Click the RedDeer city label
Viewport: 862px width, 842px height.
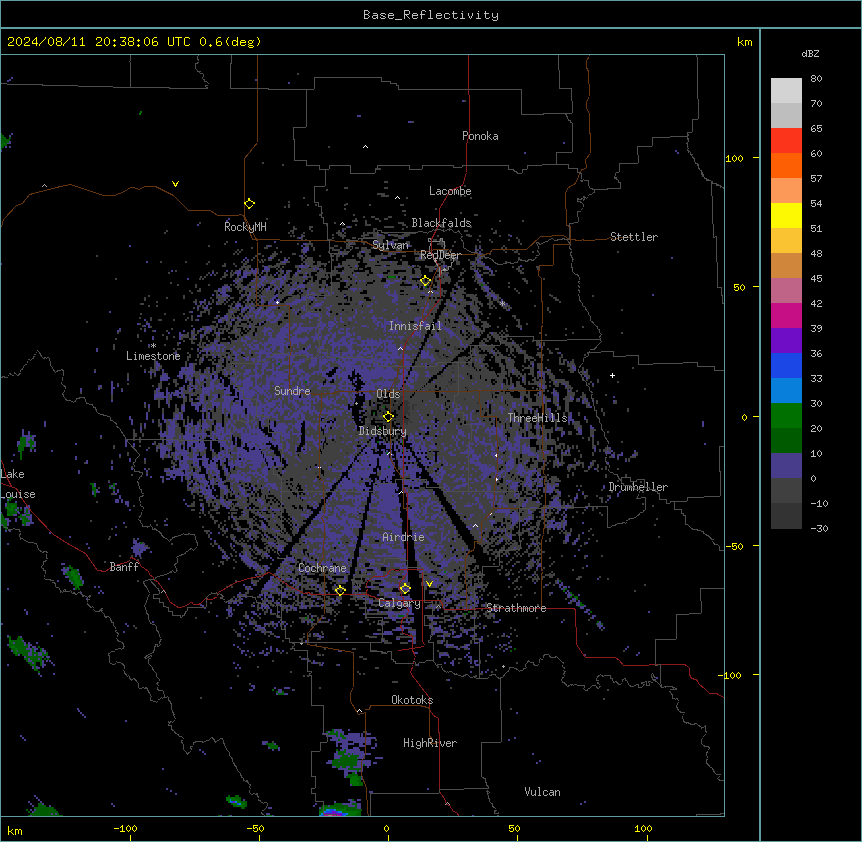440,255
